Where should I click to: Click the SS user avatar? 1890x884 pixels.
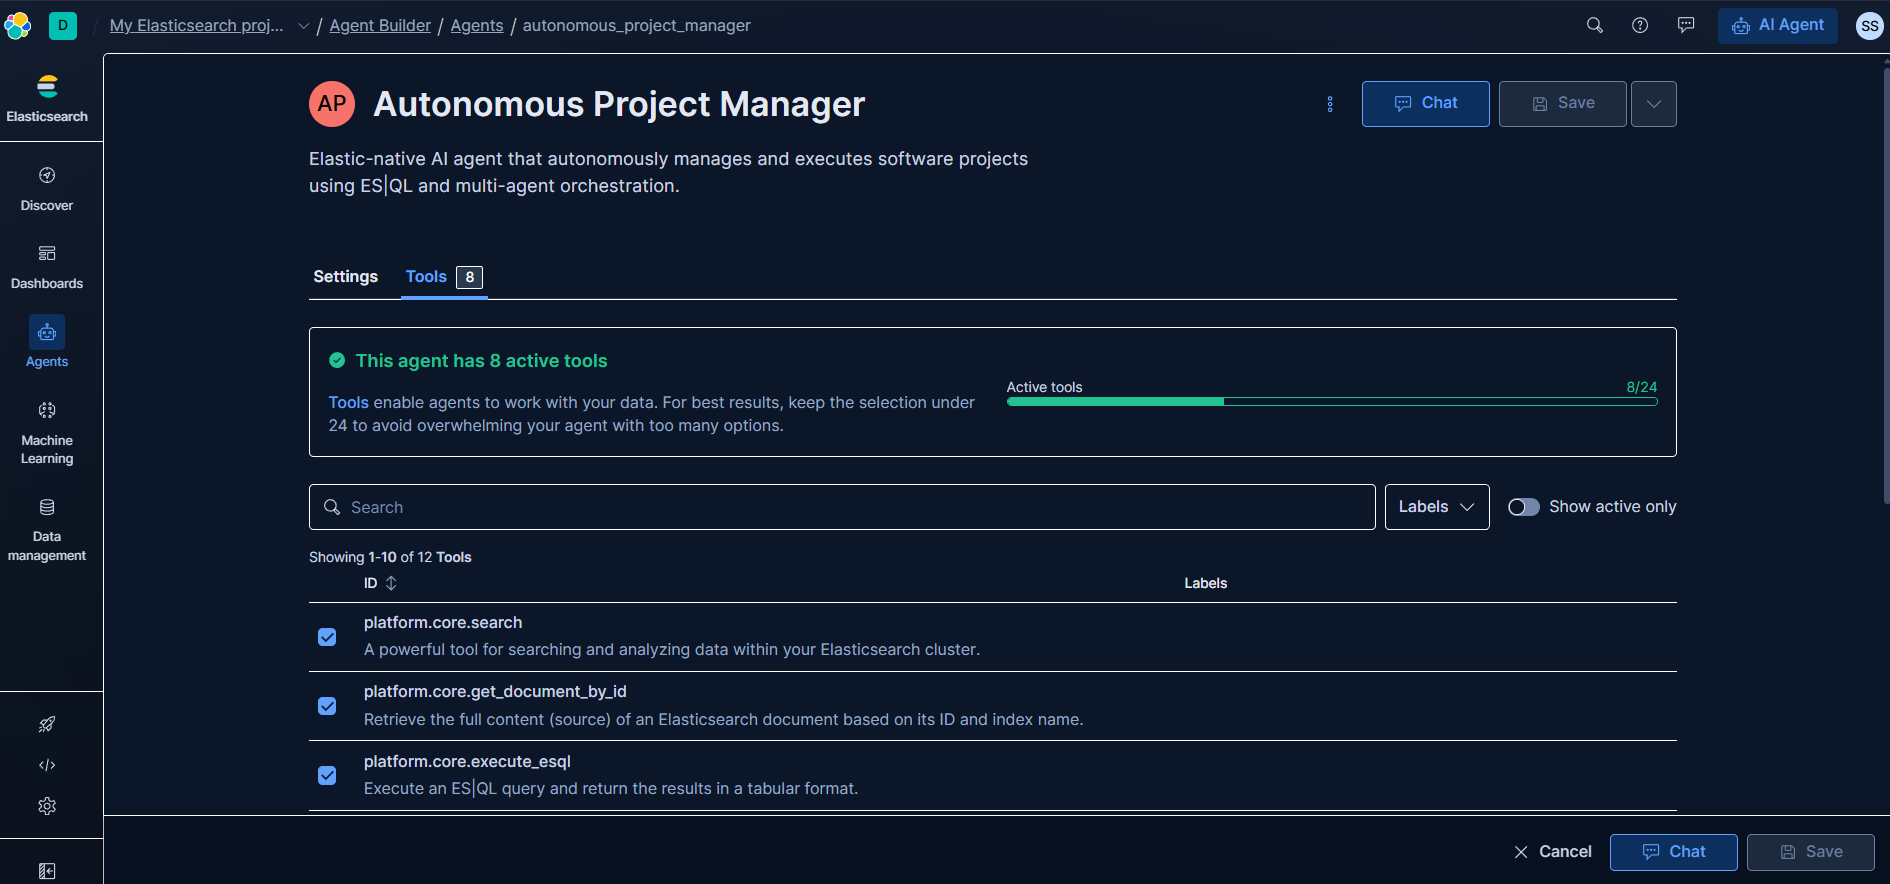pyautogui.click(x=1869, y=26)
